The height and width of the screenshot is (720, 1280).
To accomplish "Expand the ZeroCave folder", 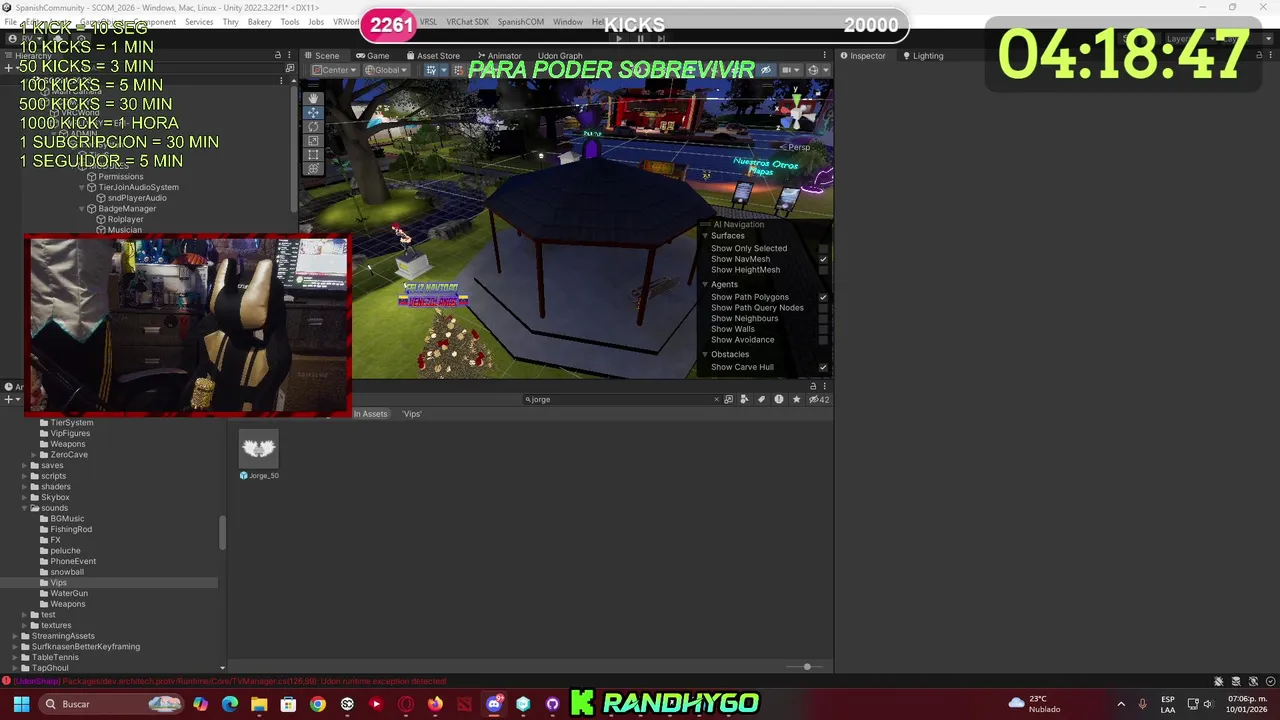I will (x=35, y=455).
